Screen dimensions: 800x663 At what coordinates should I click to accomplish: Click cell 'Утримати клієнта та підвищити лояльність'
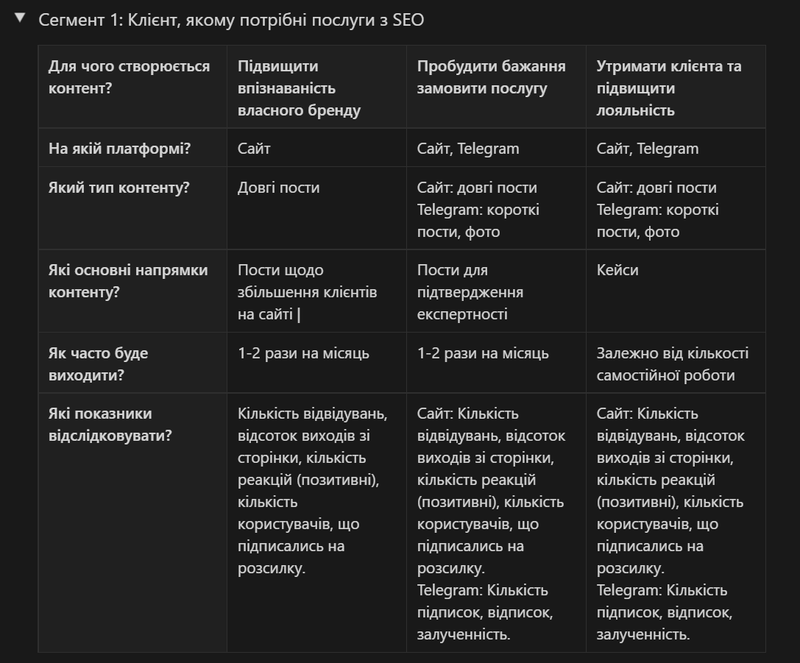[676, 87]
